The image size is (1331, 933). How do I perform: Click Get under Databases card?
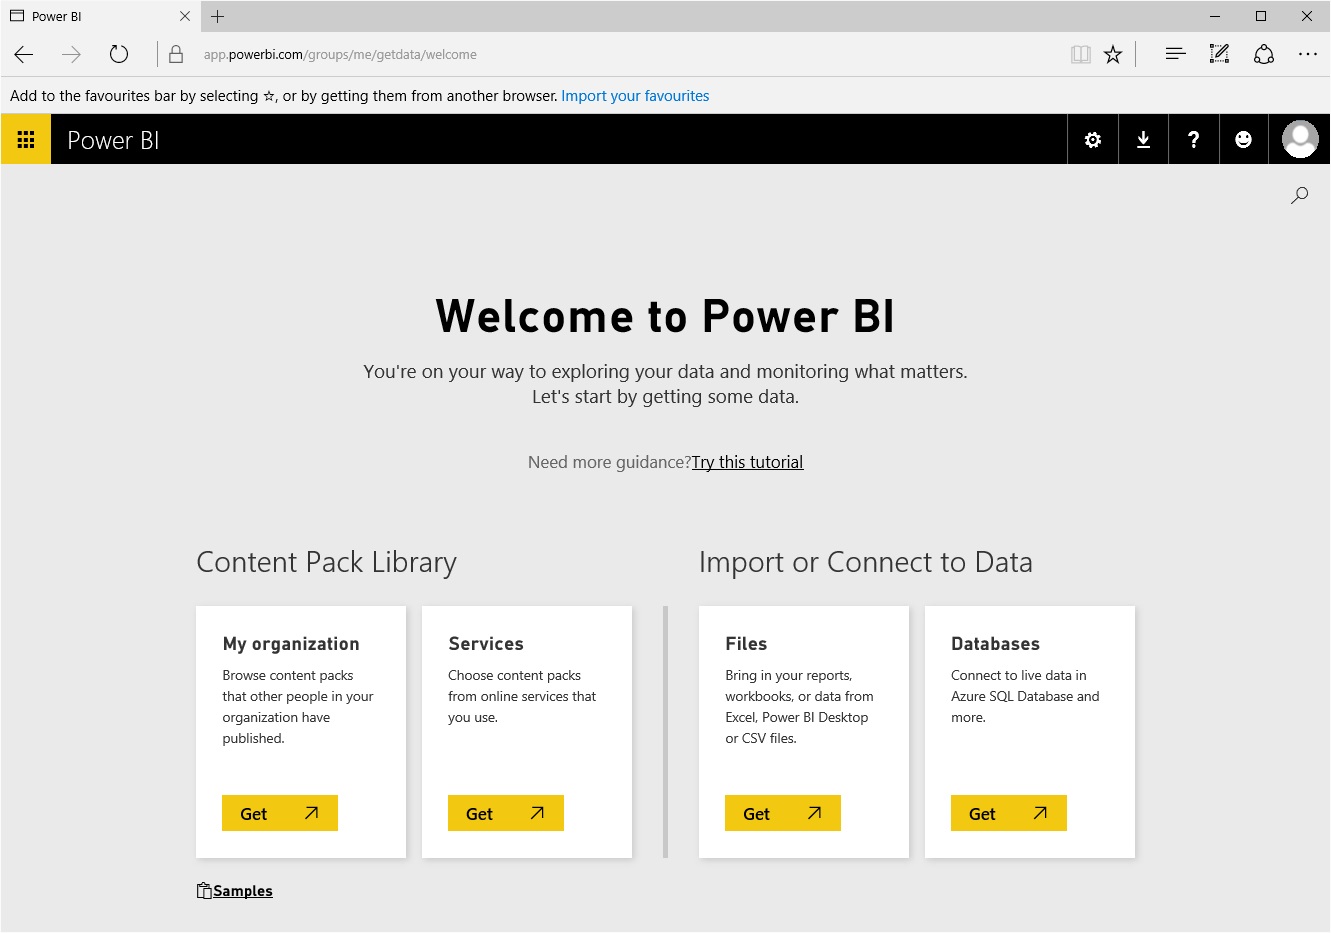tap(1009, 813)
